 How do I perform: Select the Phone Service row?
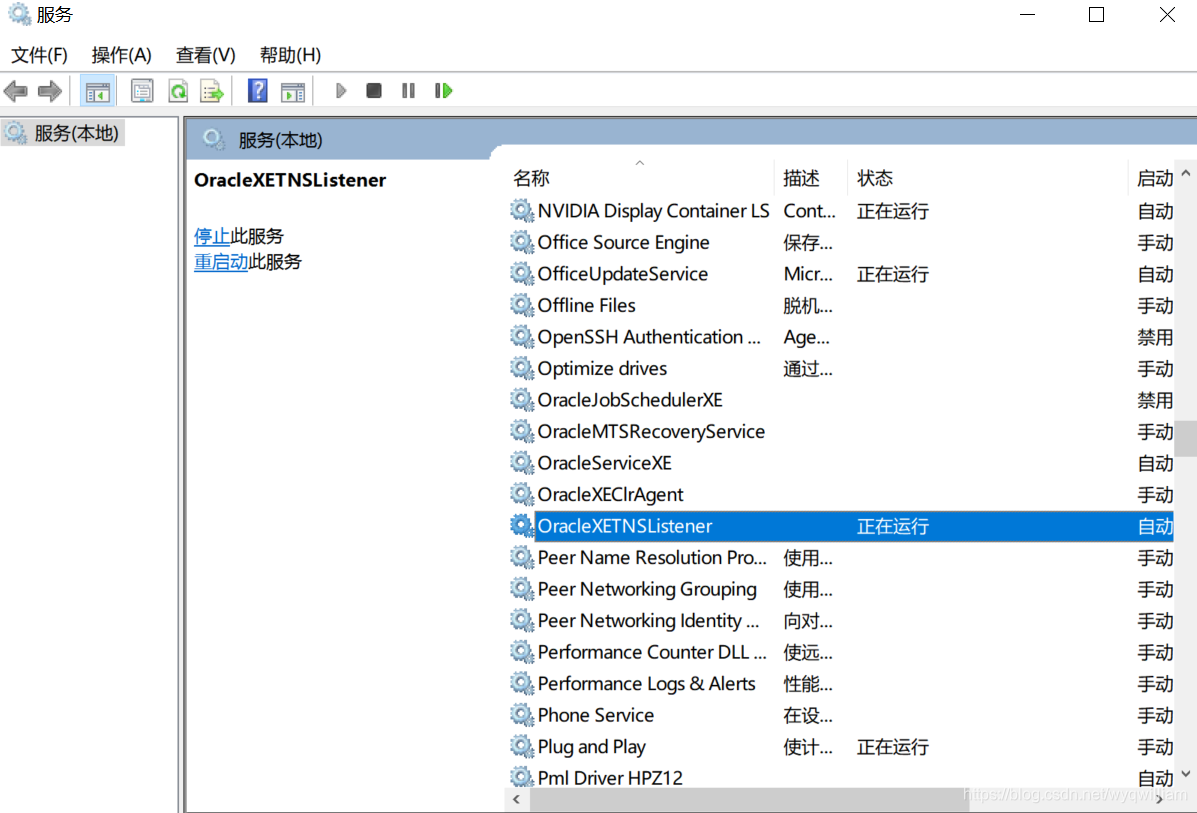click(x=840, y=715)
